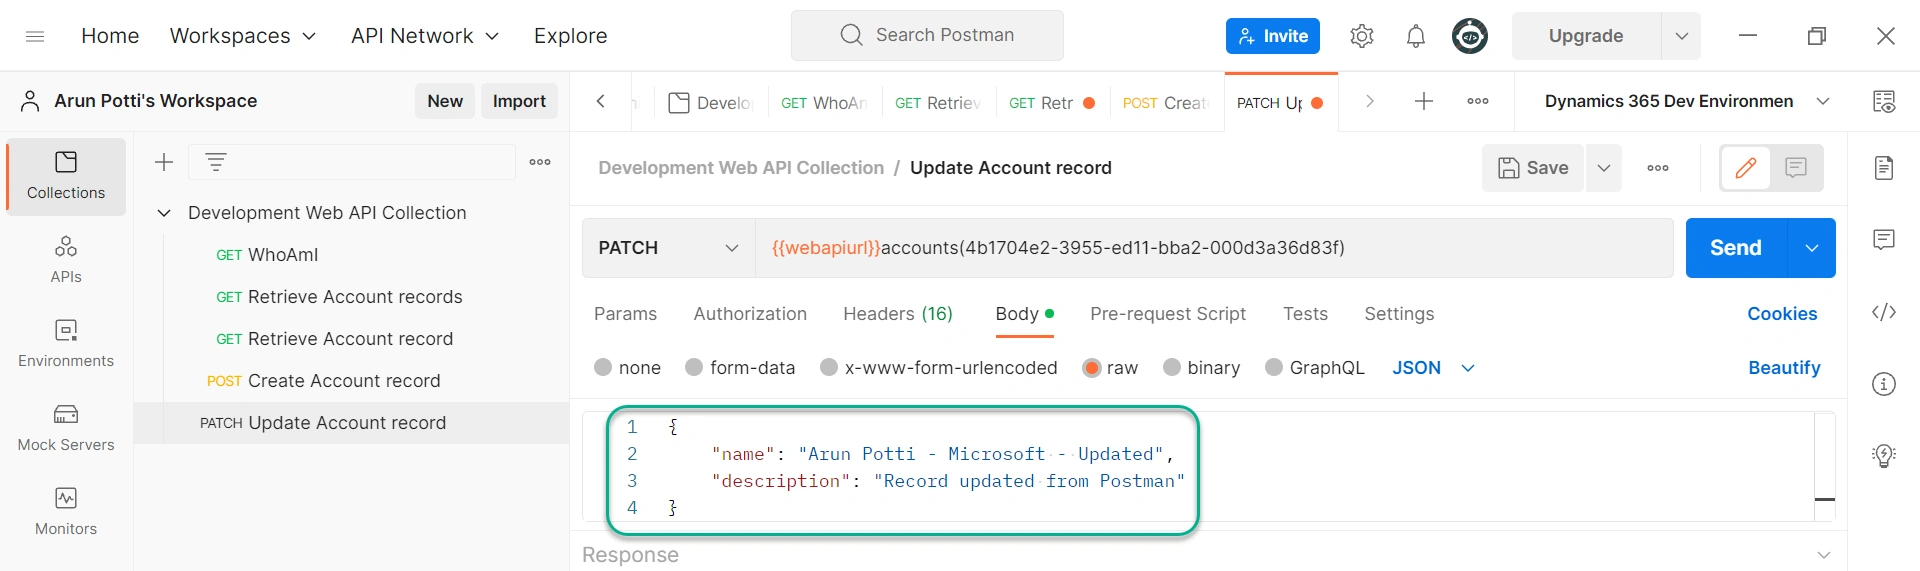Switch to comment mode icon

(x=1796, y=168)
